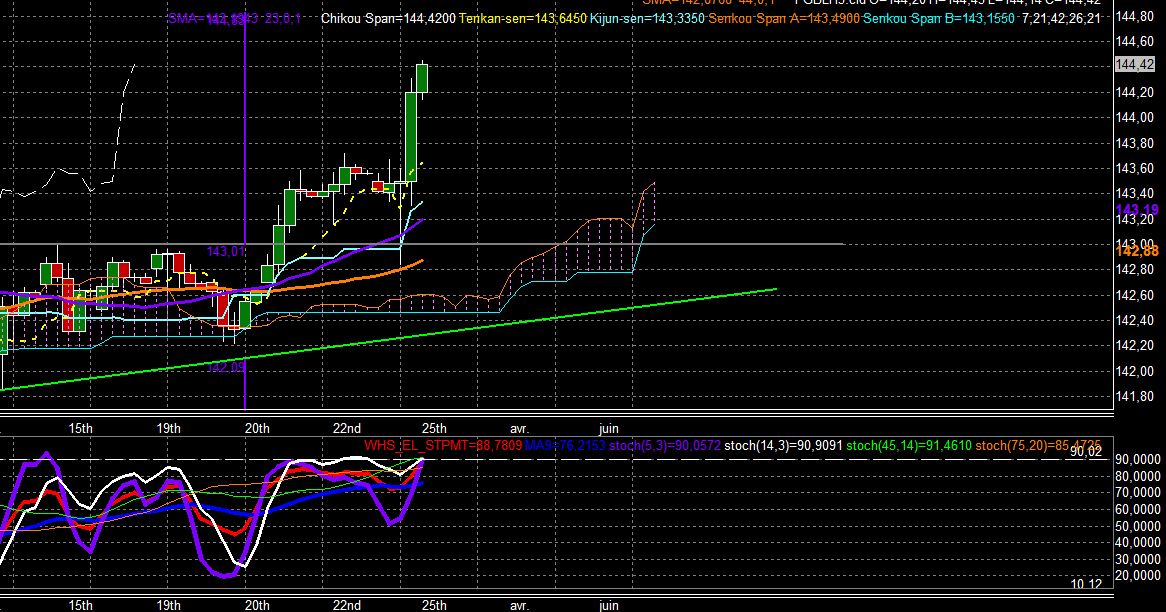Click the 50,0000 stochastic axis value

tap(1138, 526)
